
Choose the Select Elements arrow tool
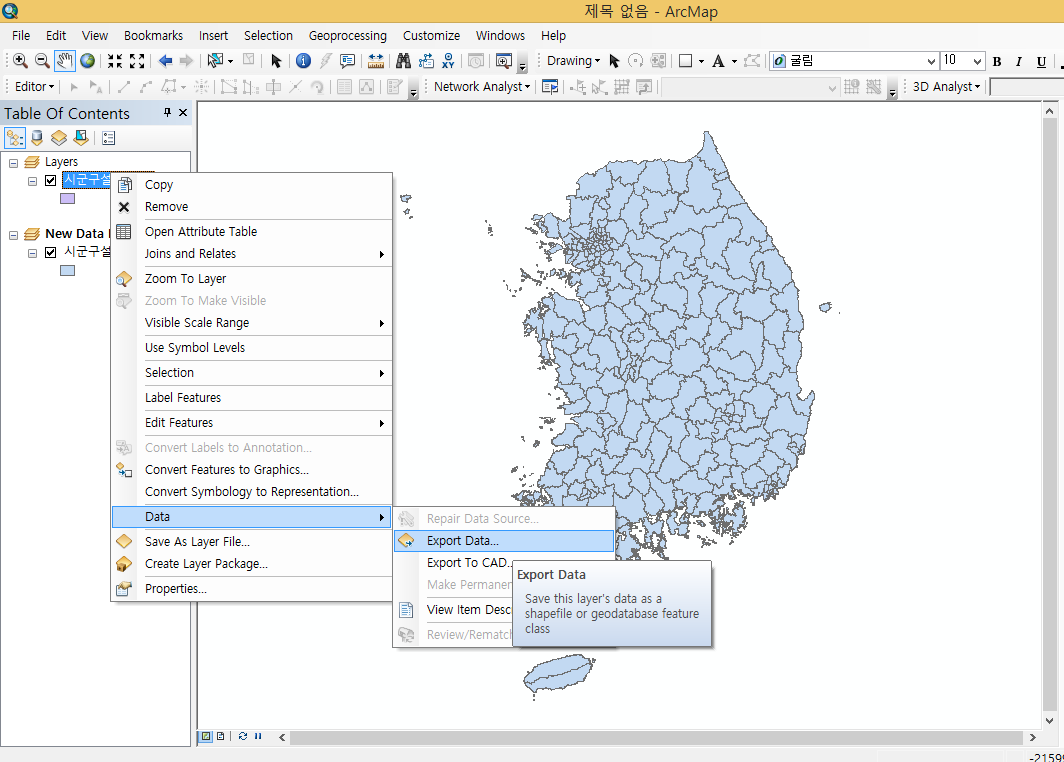276,60
